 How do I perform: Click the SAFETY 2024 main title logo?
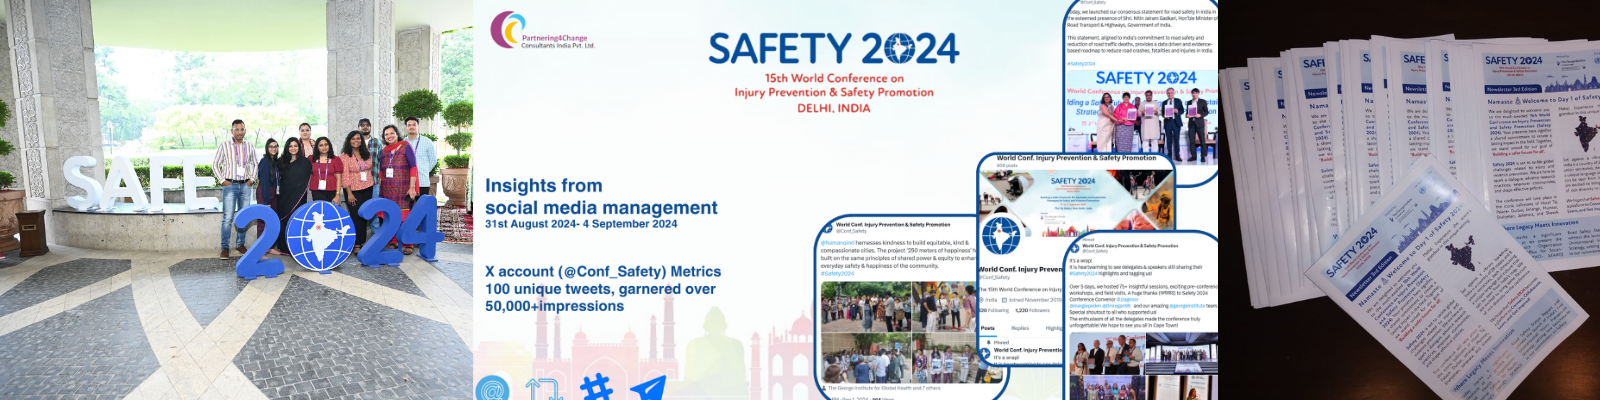tap(833, 48)
